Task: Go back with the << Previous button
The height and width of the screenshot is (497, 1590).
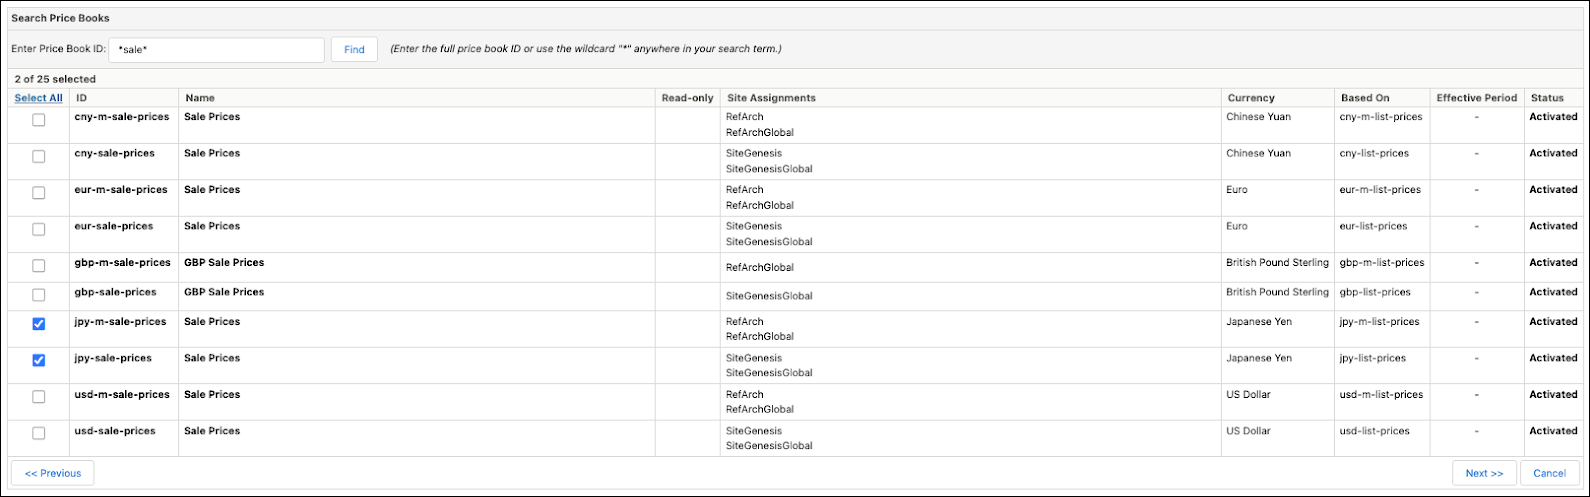Action: tap(53, 473)
